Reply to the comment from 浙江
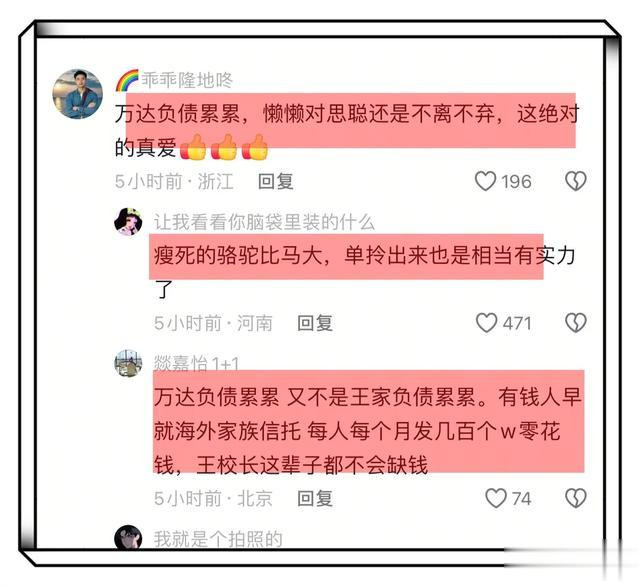The width and height of the screenshot is (640, 587). [276, 181]
